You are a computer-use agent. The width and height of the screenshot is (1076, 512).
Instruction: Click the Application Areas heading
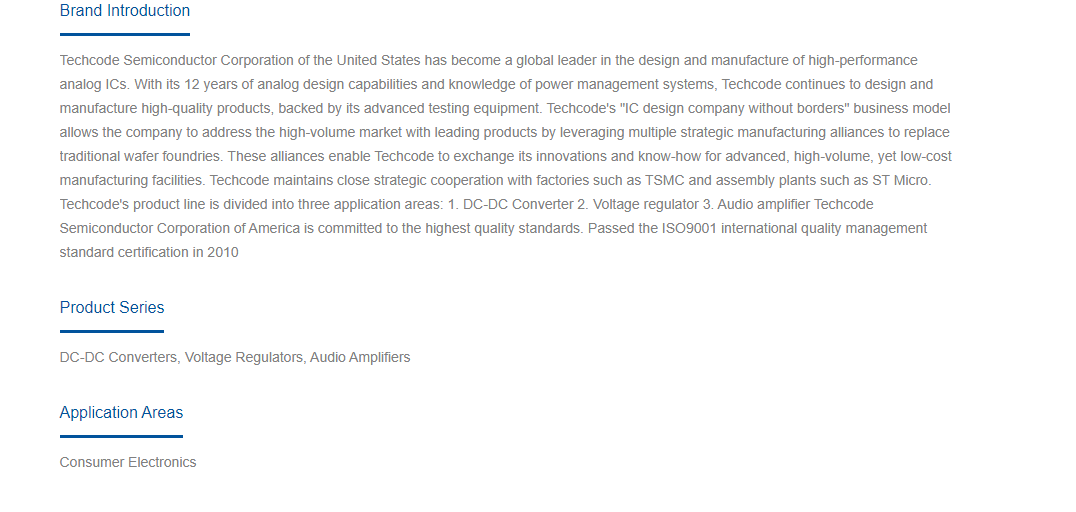tap(121, 412)
